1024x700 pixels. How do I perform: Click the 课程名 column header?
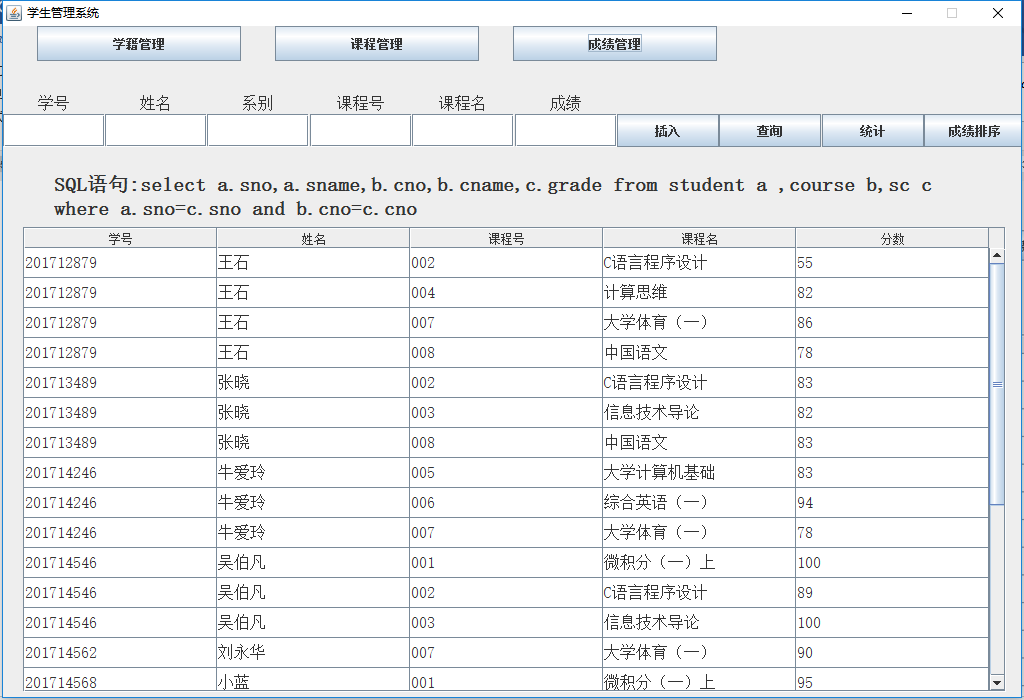pos(699,238)
